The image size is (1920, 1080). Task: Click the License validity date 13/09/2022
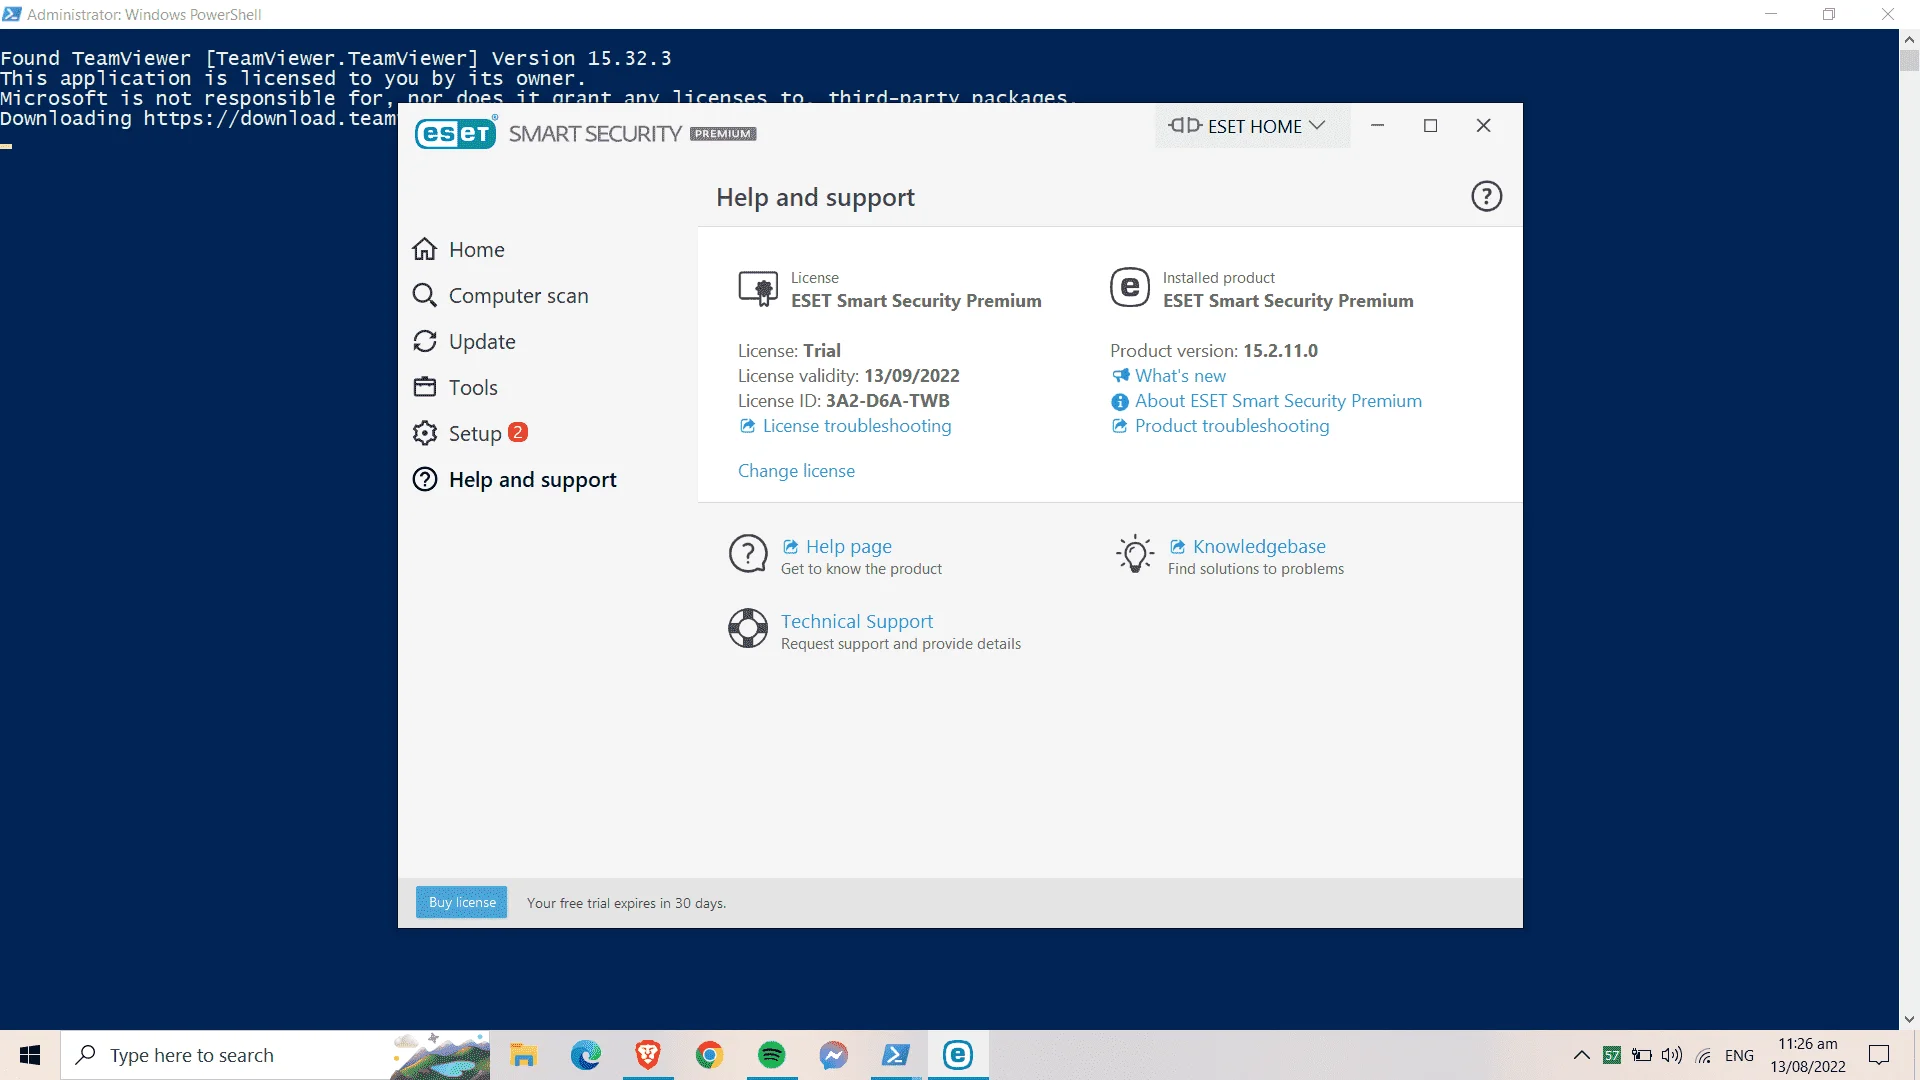coord(912,376)
